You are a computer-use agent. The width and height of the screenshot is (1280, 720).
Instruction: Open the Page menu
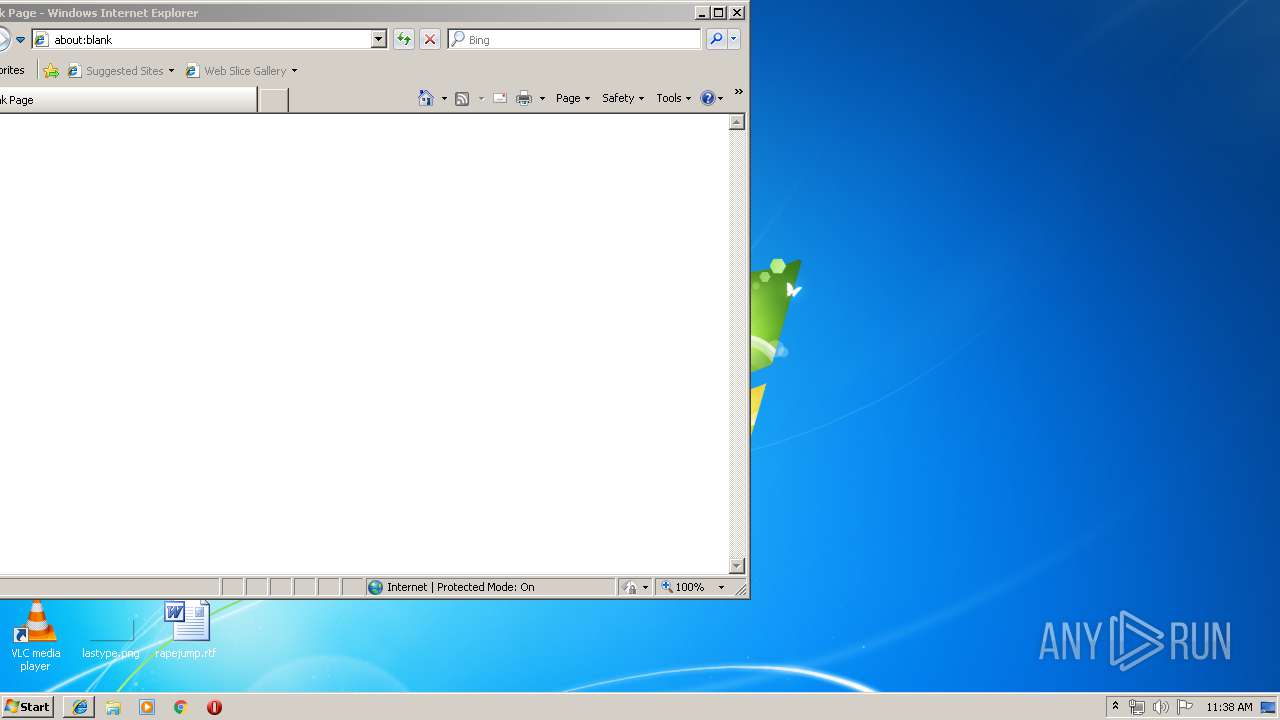pyautogui.click(x=573, y=98)
